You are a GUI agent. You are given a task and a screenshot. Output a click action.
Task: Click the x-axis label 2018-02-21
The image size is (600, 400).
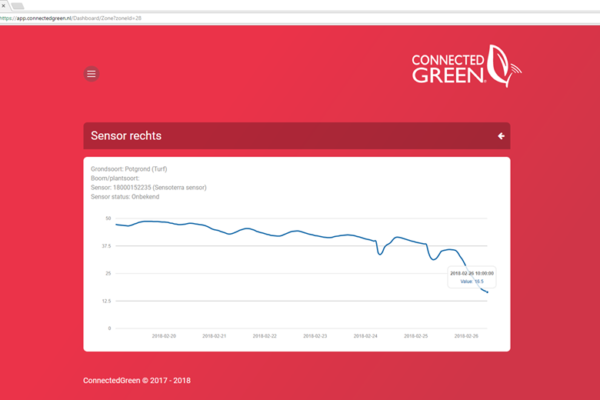click(214, 336)
